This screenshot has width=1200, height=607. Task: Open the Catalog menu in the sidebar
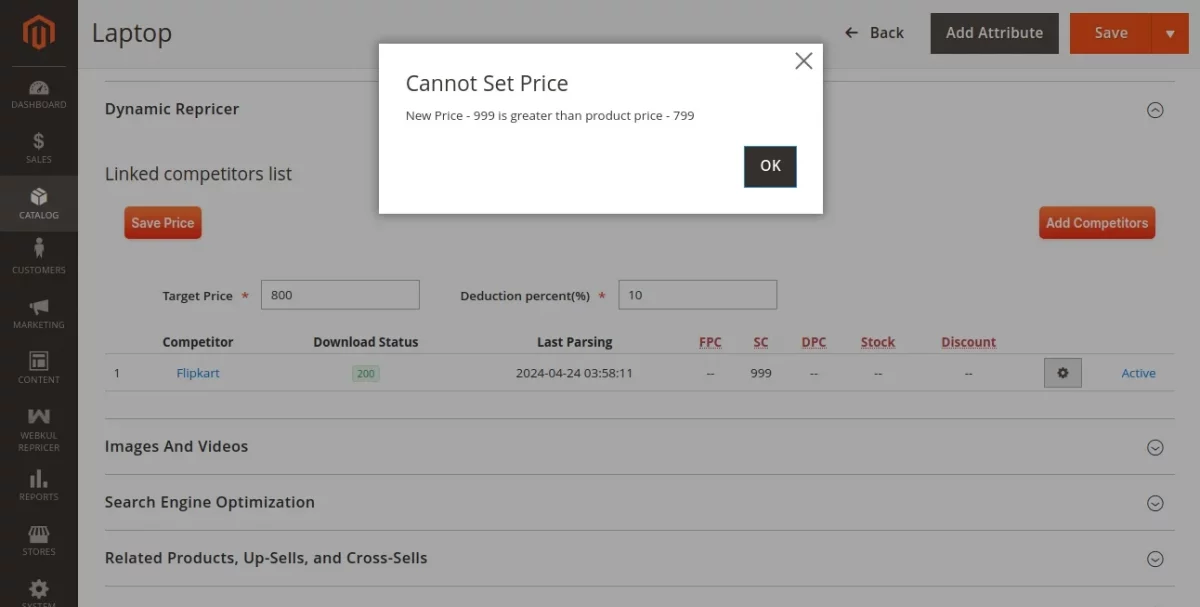point(38,203)
